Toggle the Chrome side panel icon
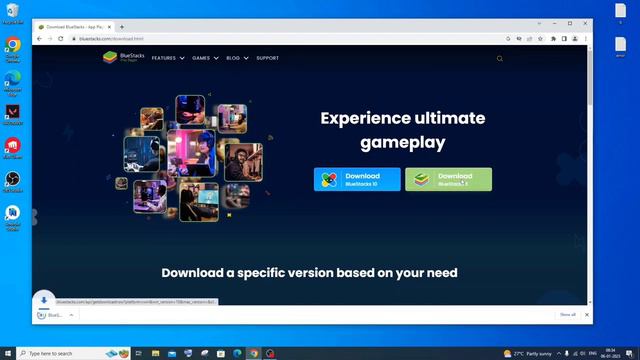The image size is (640, 360). pyautogui.click(x=564, y=38)
